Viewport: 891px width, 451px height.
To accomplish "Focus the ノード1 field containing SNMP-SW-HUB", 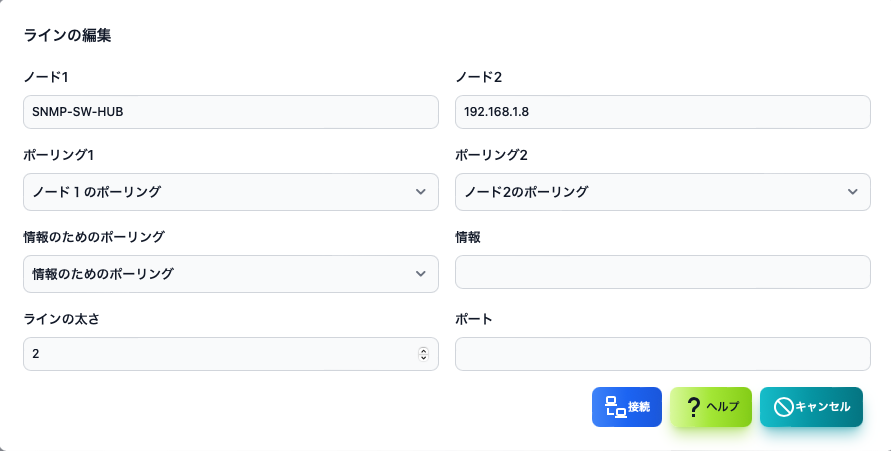I will (231, 112).
